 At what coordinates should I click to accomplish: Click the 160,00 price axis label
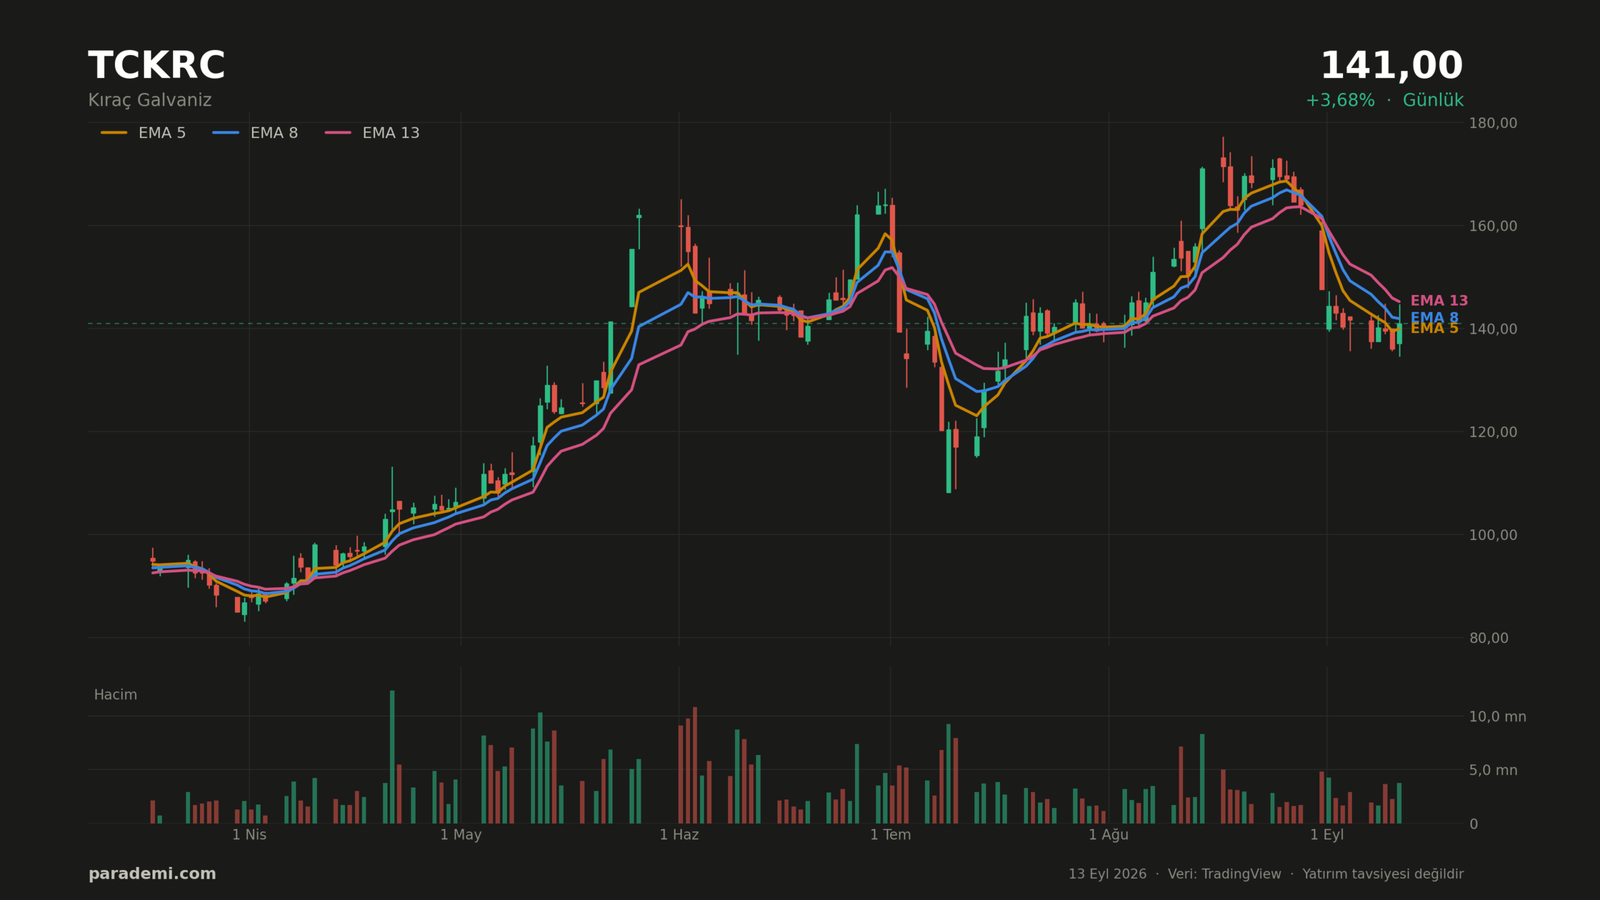click(1493, 226)
